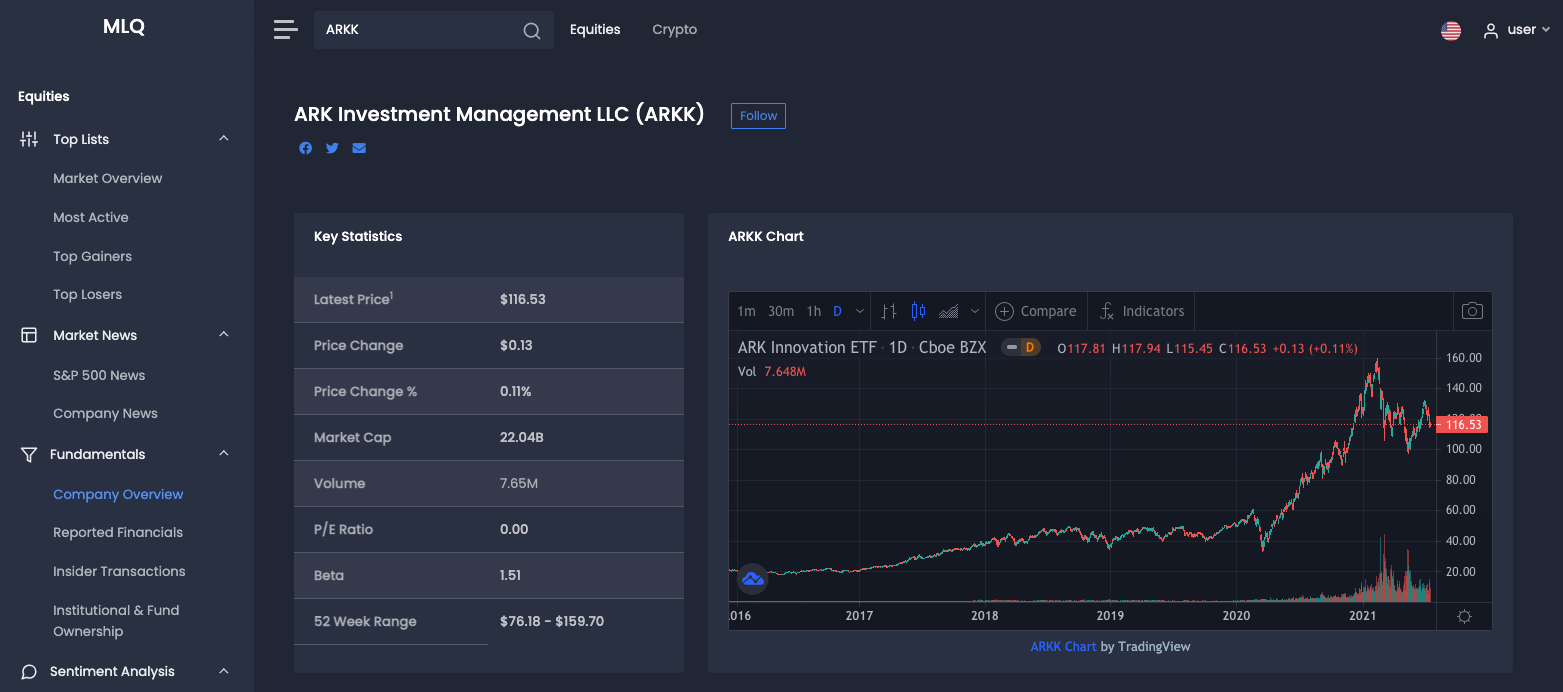This screenshot has height=692, width=1563.
Task: Open the Indicators fx button
Action: click(1141, 311)
